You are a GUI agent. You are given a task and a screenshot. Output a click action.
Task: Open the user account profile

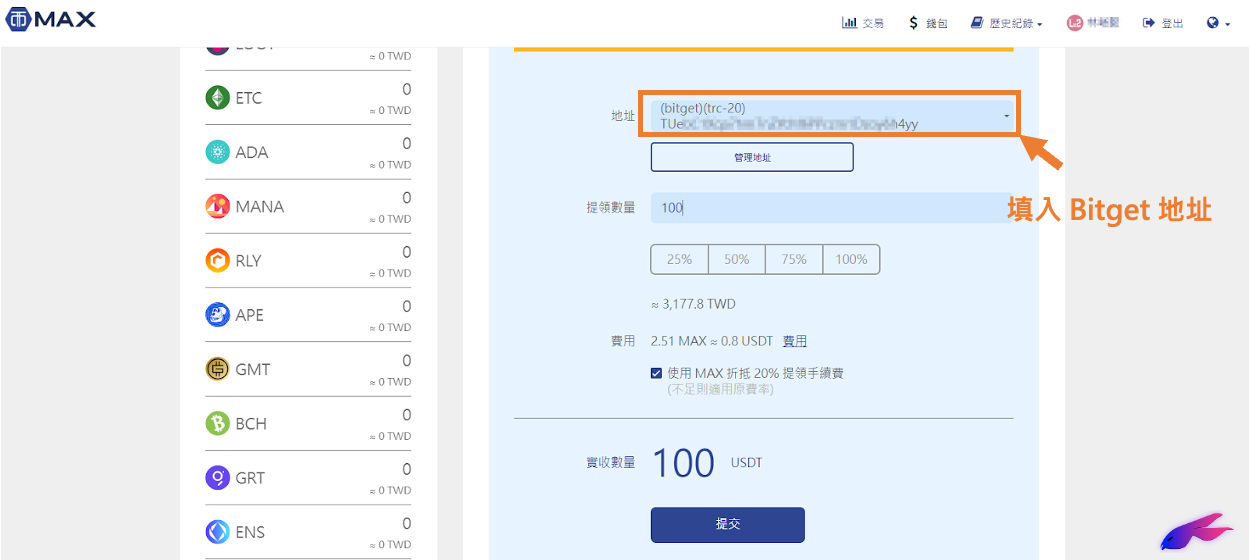click(x=1093, y=22)
